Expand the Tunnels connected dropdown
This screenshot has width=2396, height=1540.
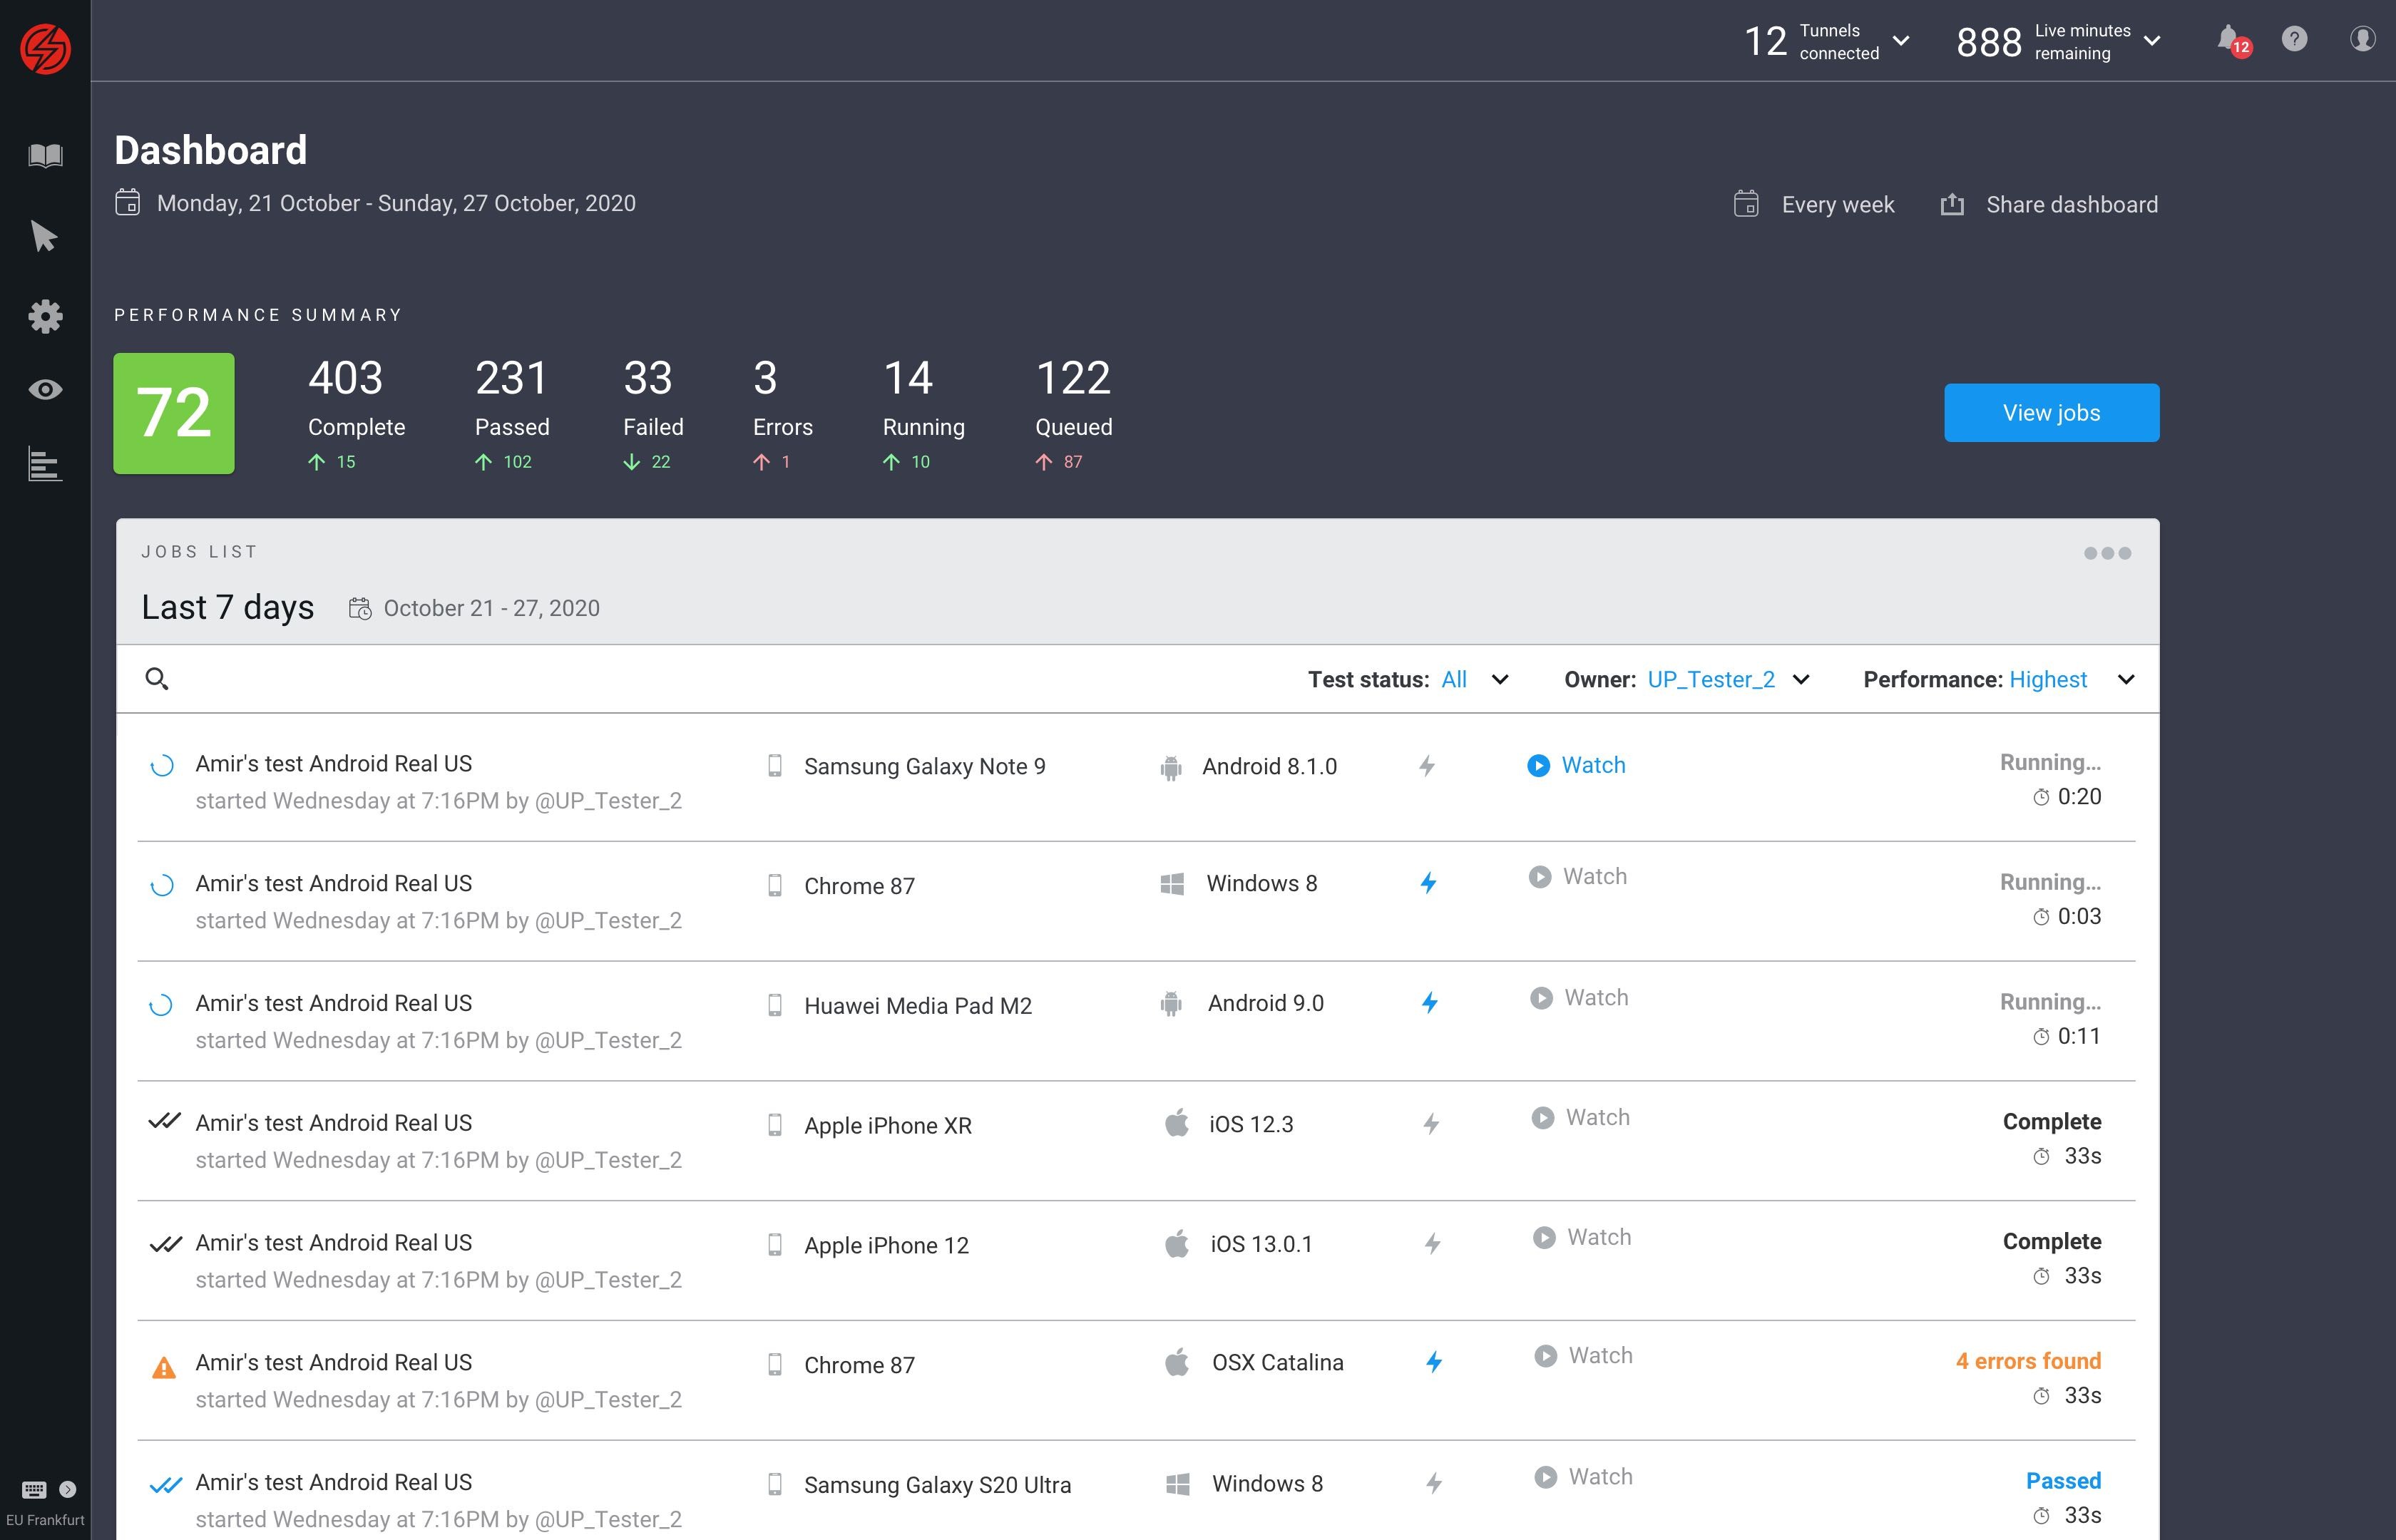point(1901,41)
